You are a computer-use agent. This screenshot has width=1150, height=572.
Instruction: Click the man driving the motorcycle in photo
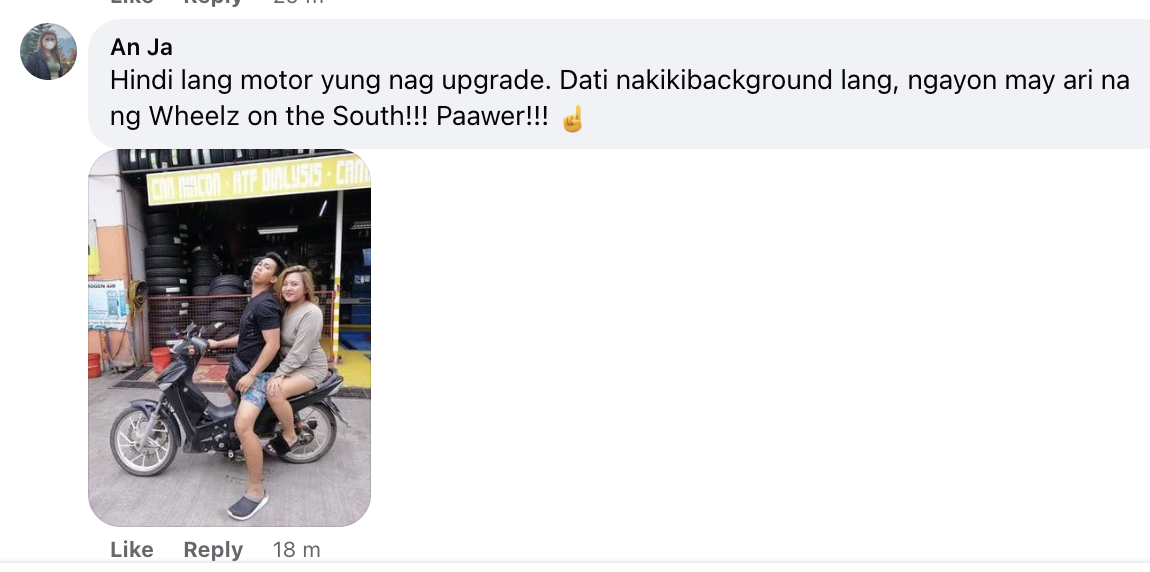(254, 367)
